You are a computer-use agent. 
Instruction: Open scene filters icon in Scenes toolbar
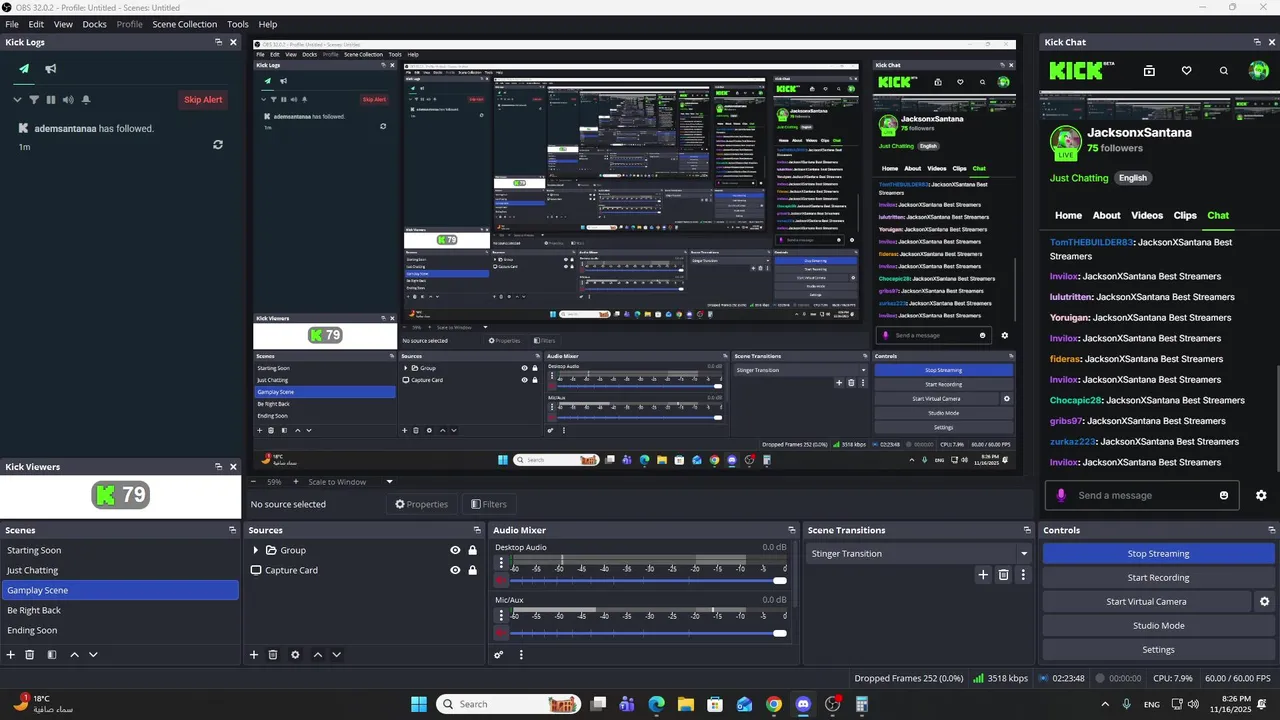52,655
